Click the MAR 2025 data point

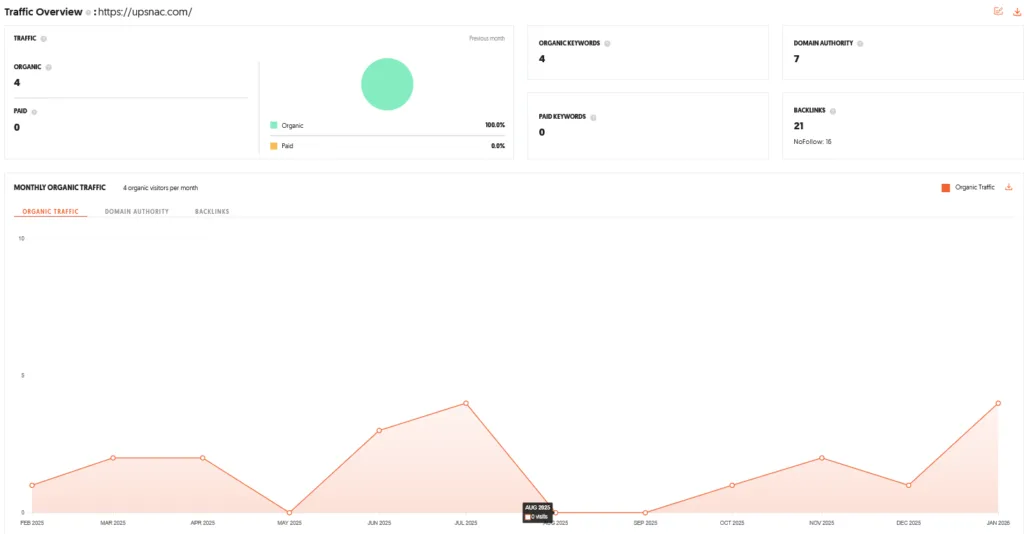(113, 458)
